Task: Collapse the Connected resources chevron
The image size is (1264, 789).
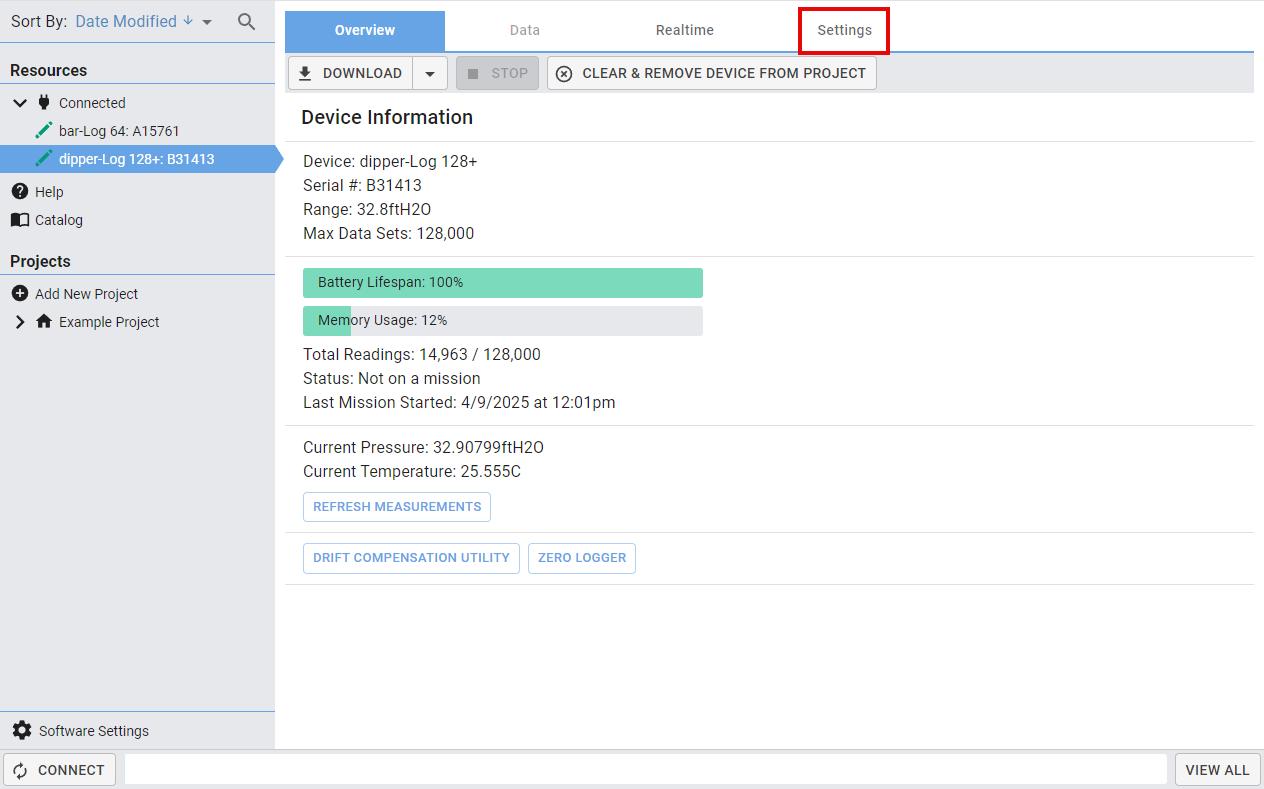Action: tap(20, 102)
